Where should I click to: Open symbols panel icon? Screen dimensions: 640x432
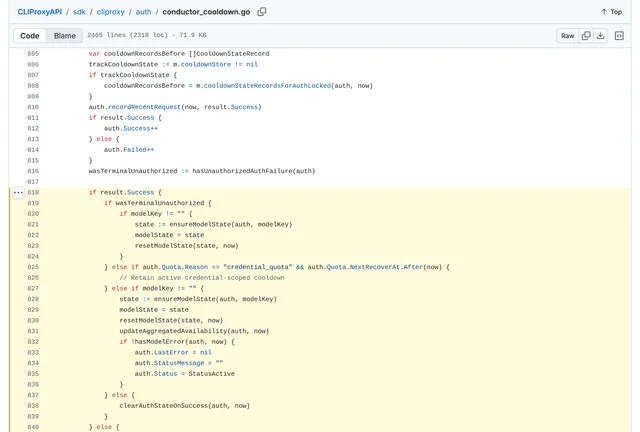(x=619, y=36)
